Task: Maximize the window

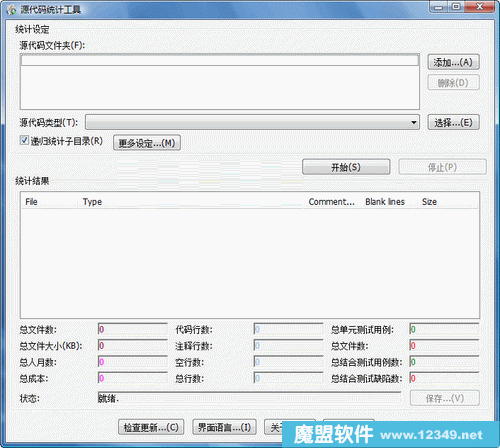Action: [456, 7]
